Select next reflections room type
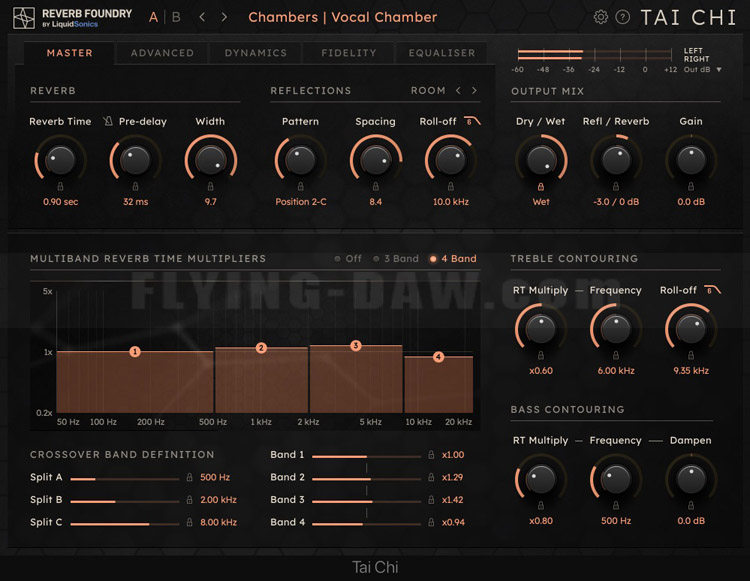This screenshot has width=750, height=581. 474,90
